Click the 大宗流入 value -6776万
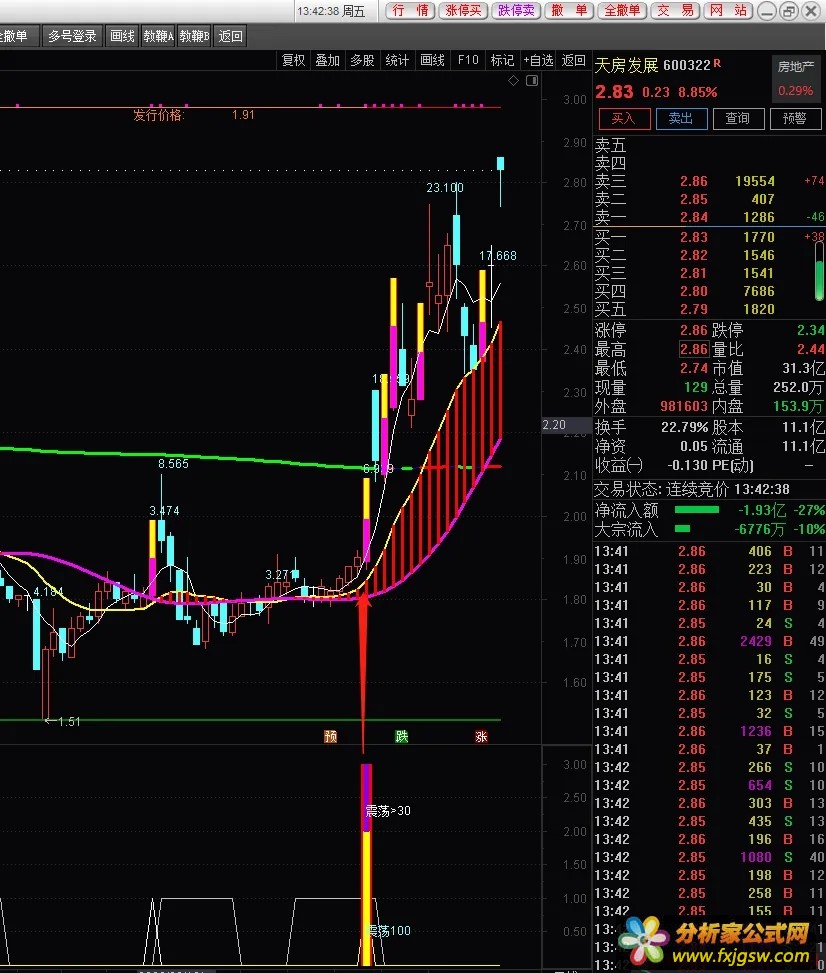826x973 pixels. coord(760,529)
